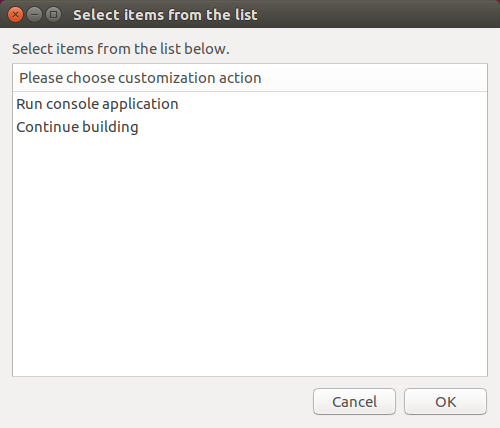Confirm the selection with OK
This screenshot has width=500, height=428.
coord(445,402)
